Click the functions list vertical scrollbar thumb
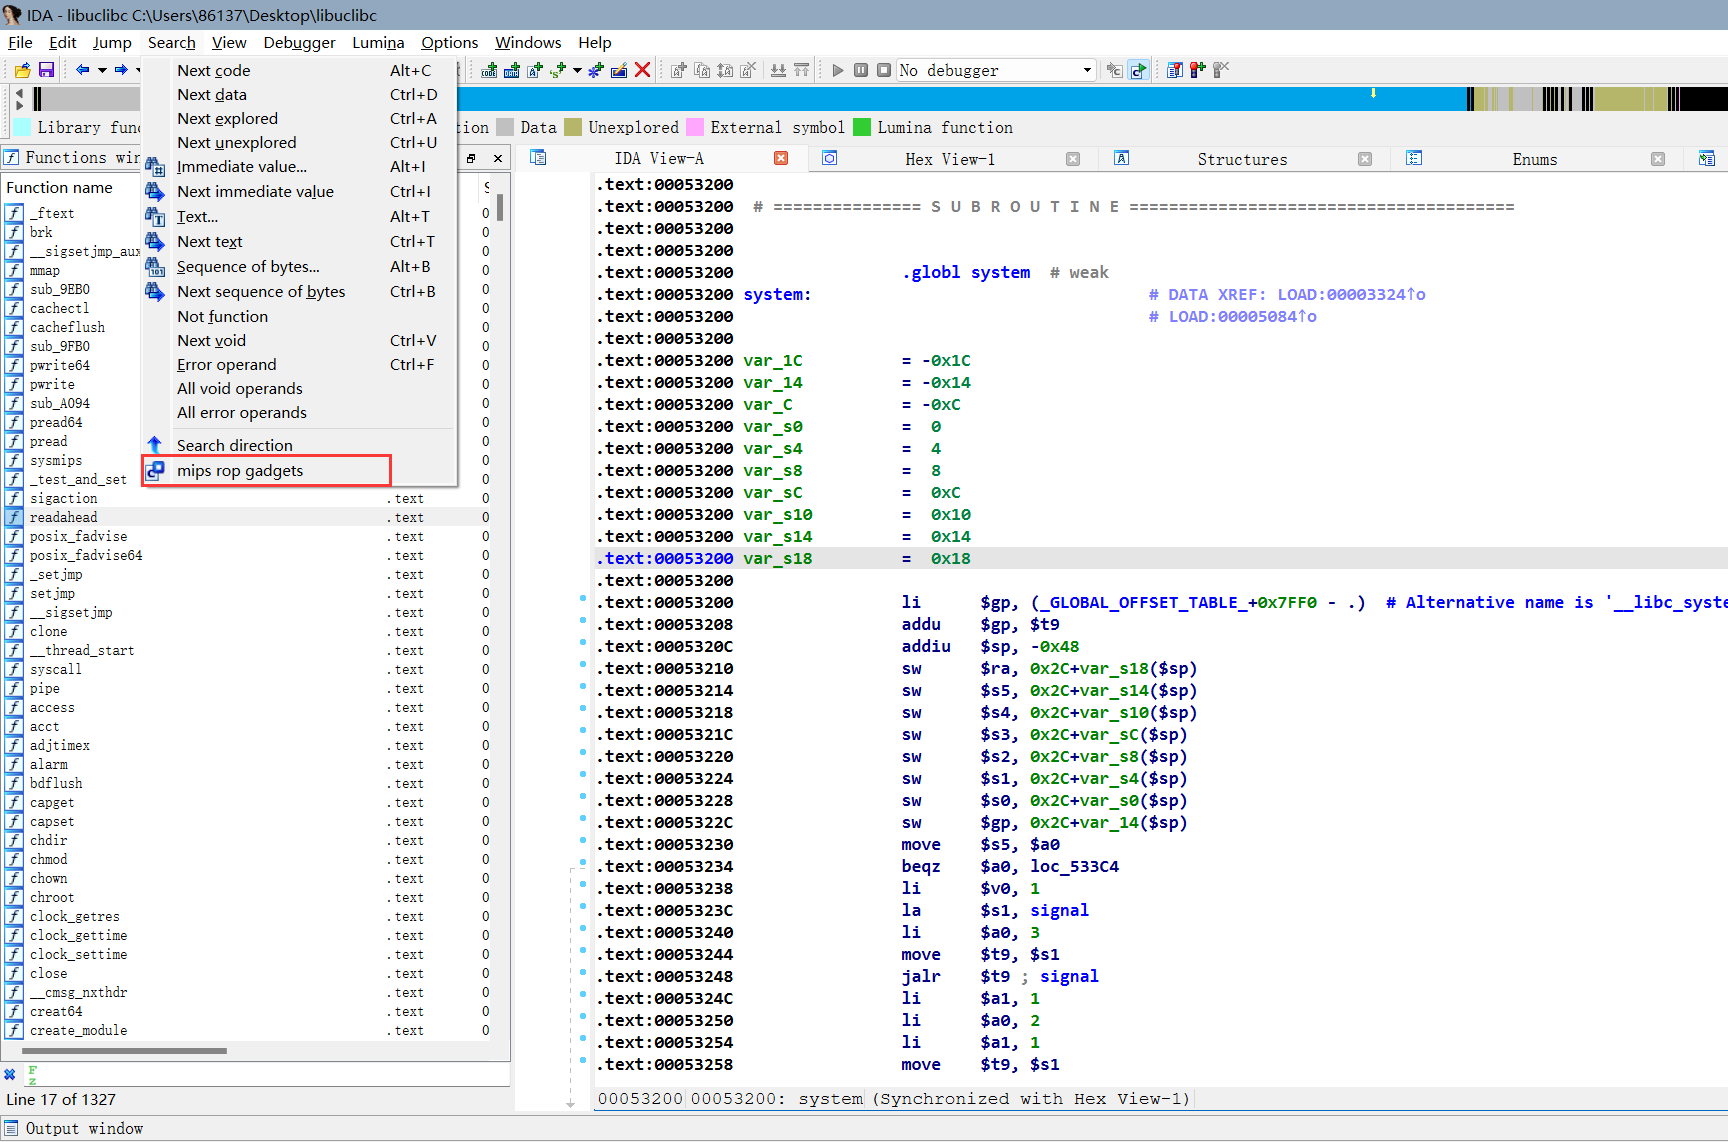The image size is (1728, 1142). 500,206
